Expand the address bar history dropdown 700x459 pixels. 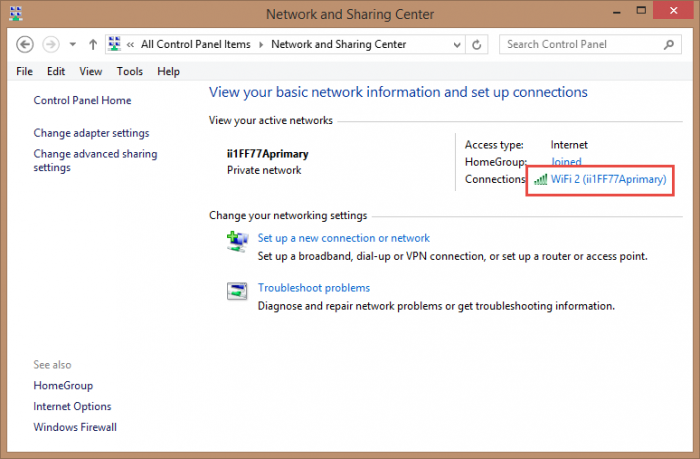(x=457, y=45)
